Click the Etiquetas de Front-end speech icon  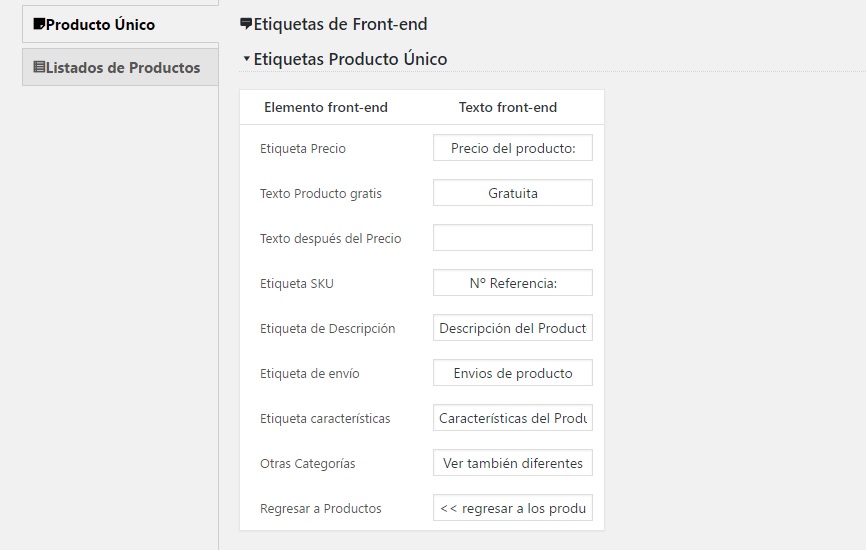point(246,23)
